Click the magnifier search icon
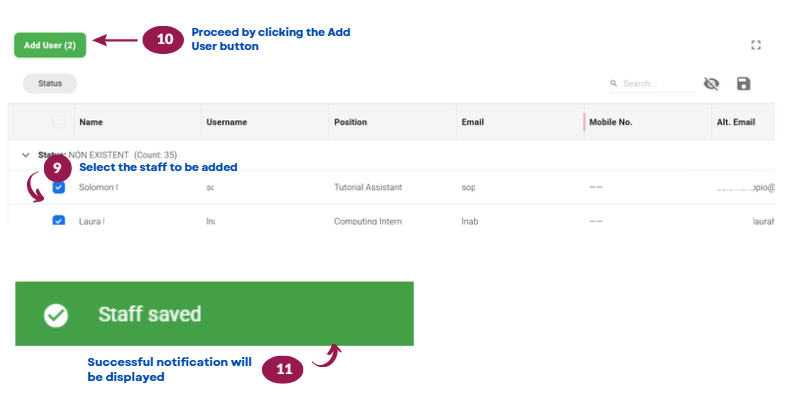Screen dimensions: 803x404 614,83
